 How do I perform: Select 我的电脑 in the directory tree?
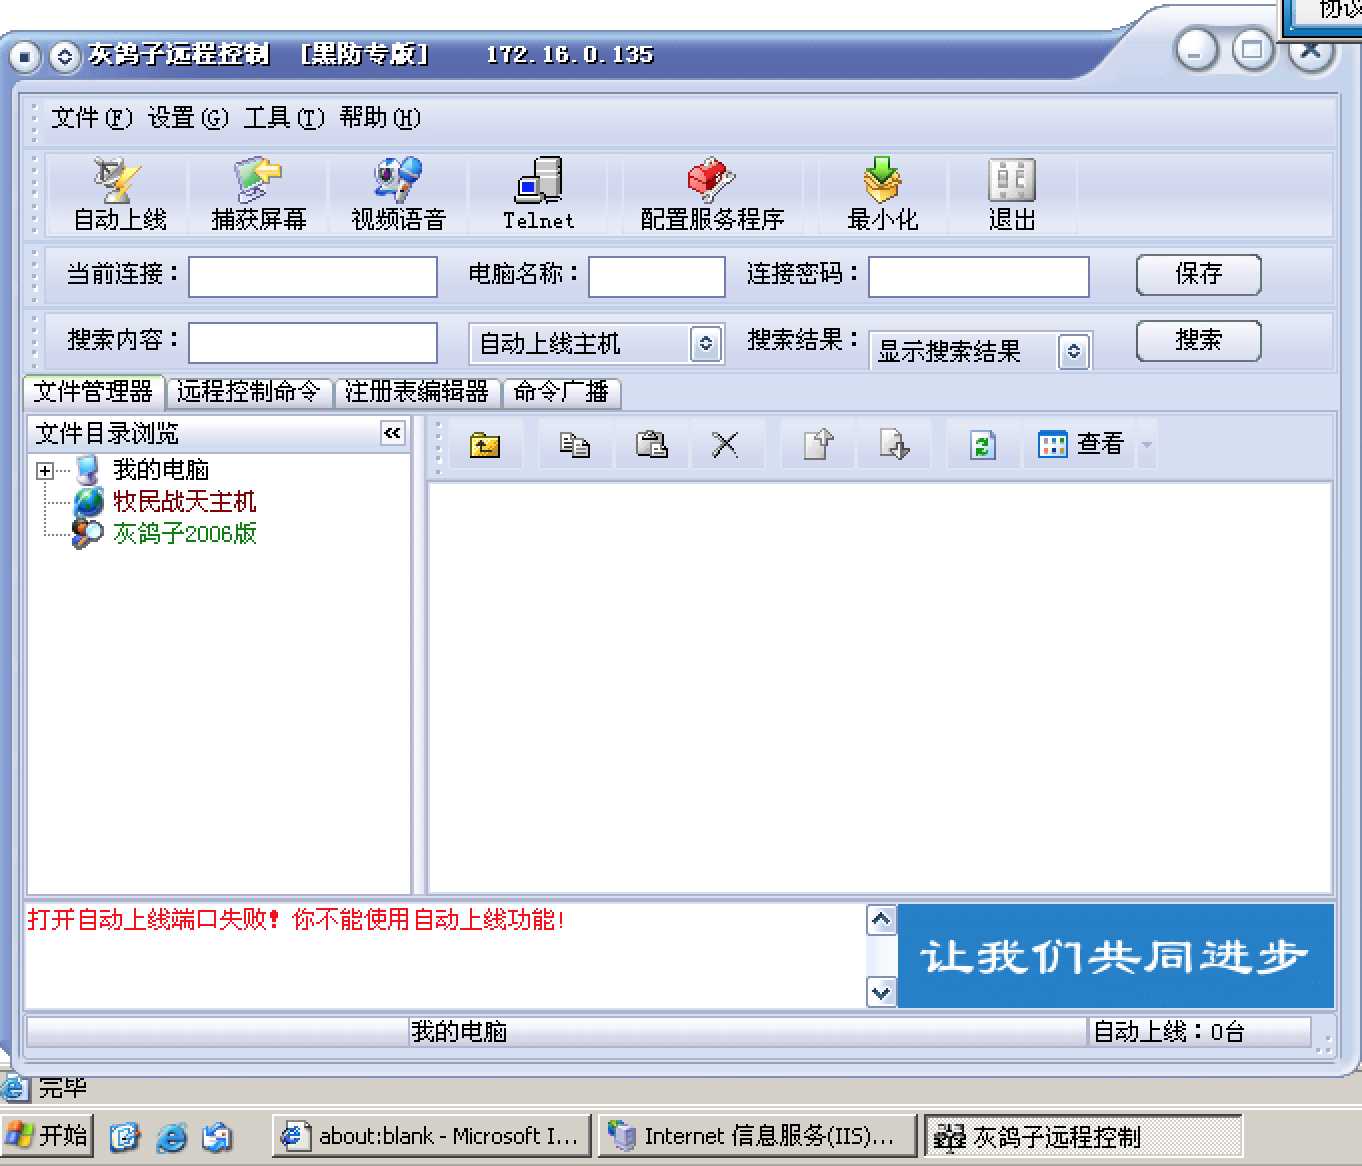click(160, 469)
